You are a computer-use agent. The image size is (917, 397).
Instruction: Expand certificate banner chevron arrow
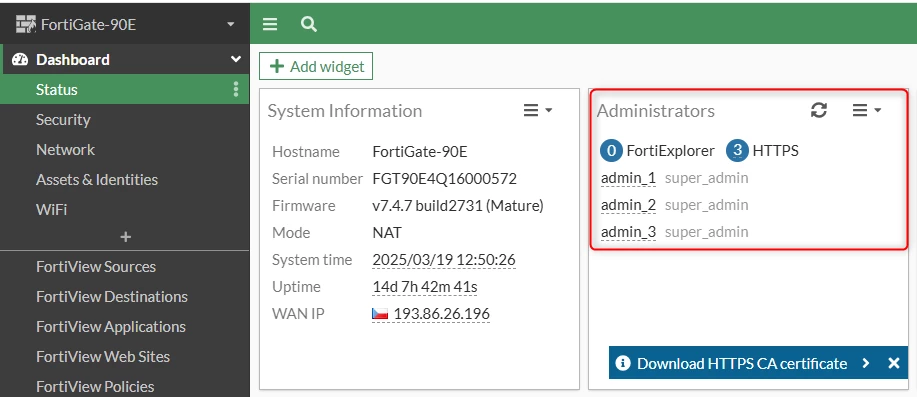[x=866, y=363]
